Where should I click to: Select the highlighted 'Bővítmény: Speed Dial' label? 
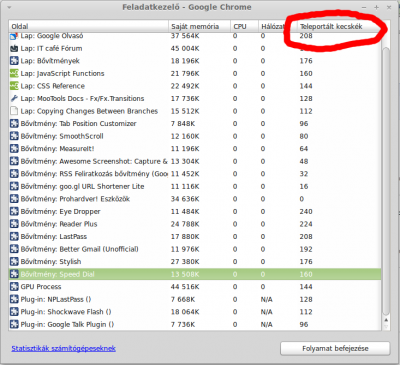coord(57,274)
